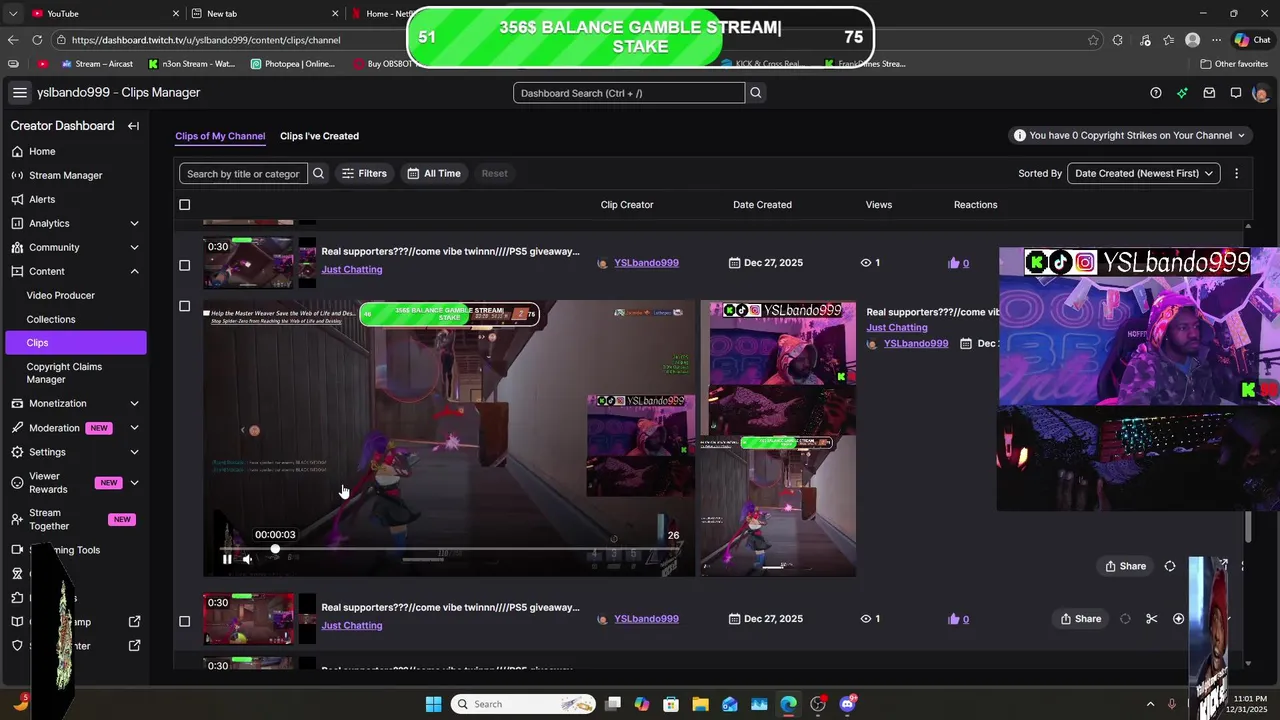The image size is (1280, 720).
Task: Open YSLbando999 creator link below the player
Action: 646,619
